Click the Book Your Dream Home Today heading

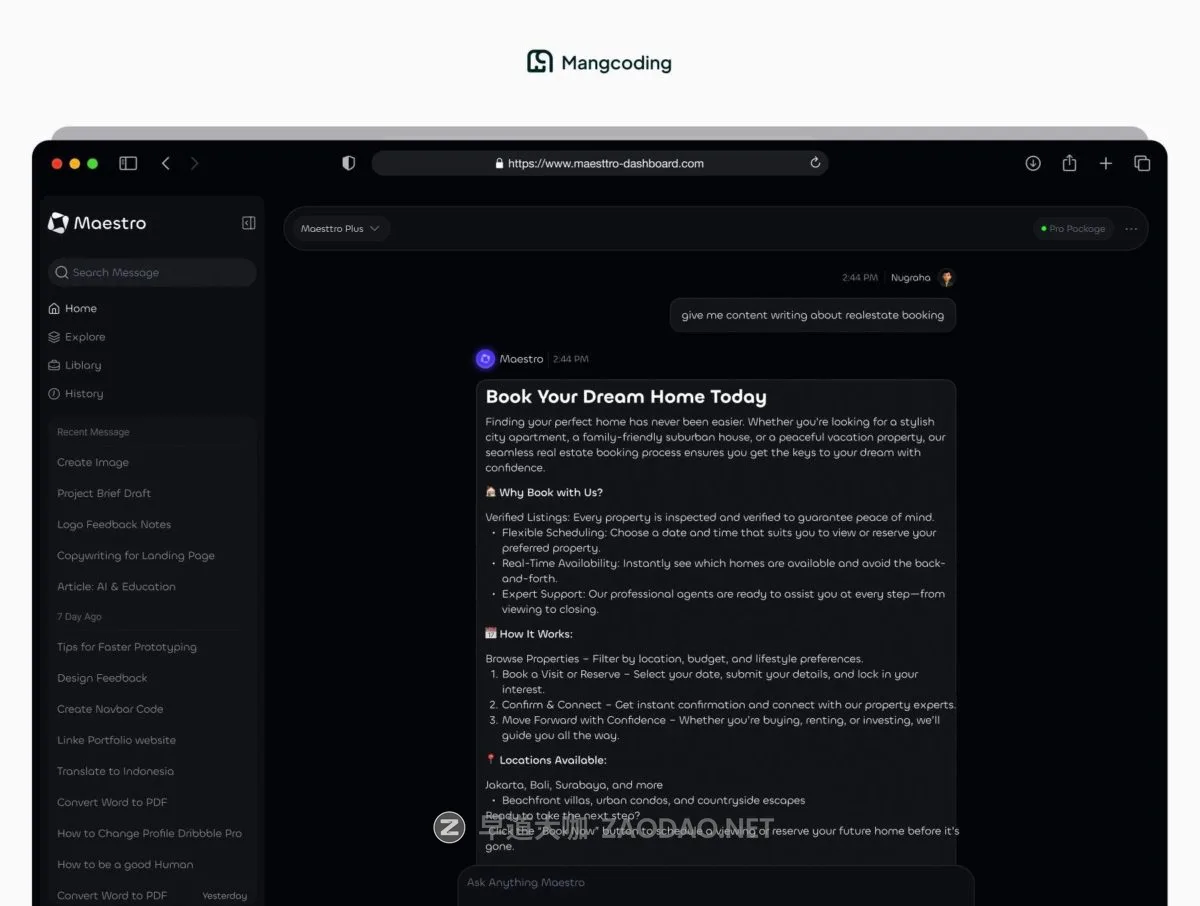626,397
